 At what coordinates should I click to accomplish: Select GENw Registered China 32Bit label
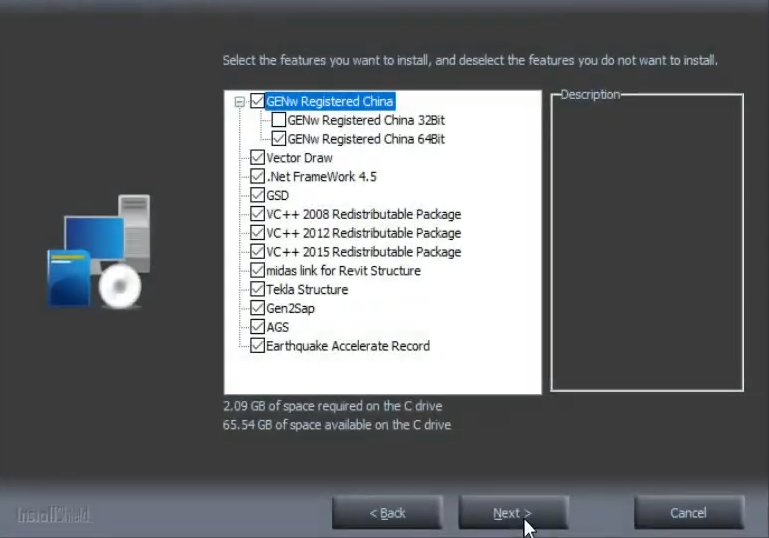[366, 120]
